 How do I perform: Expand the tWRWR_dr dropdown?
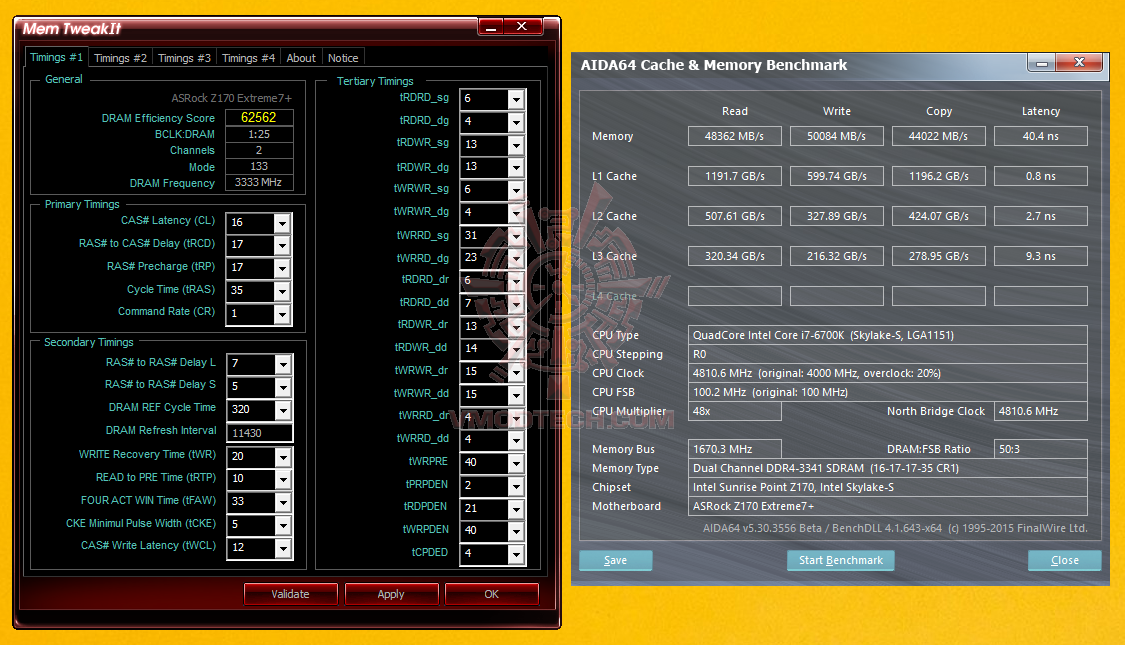(516, 372)
